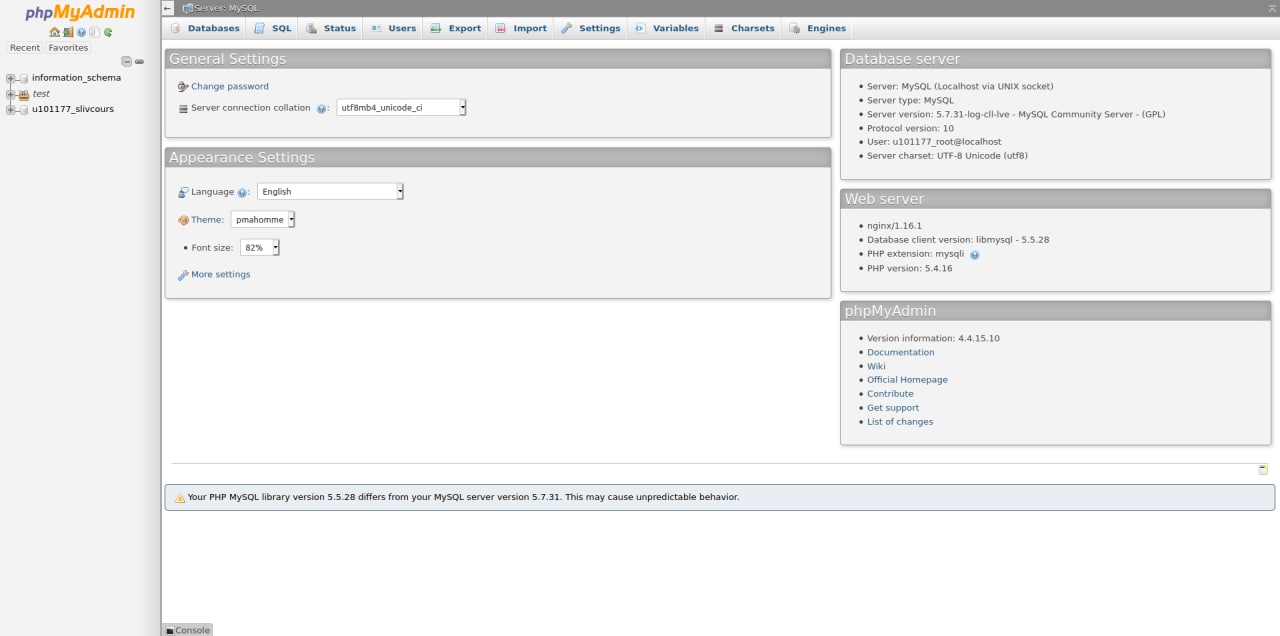The width and height of the screenshot is (1280, 636).
Task: Click the phpMyAdmin logo
Action: point(80,13)
